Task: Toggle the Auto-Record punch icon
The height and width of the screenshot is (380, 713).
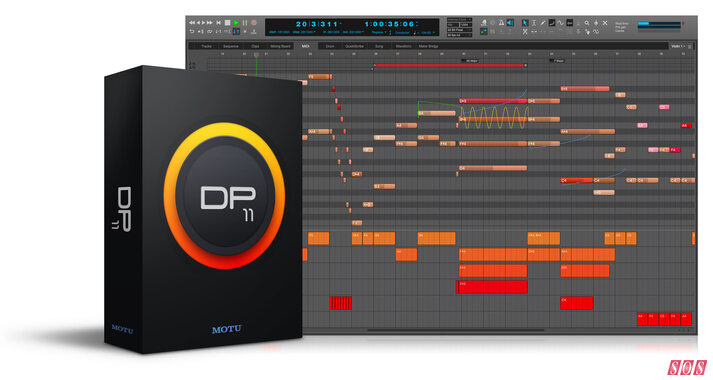Action: coord(201,32)
